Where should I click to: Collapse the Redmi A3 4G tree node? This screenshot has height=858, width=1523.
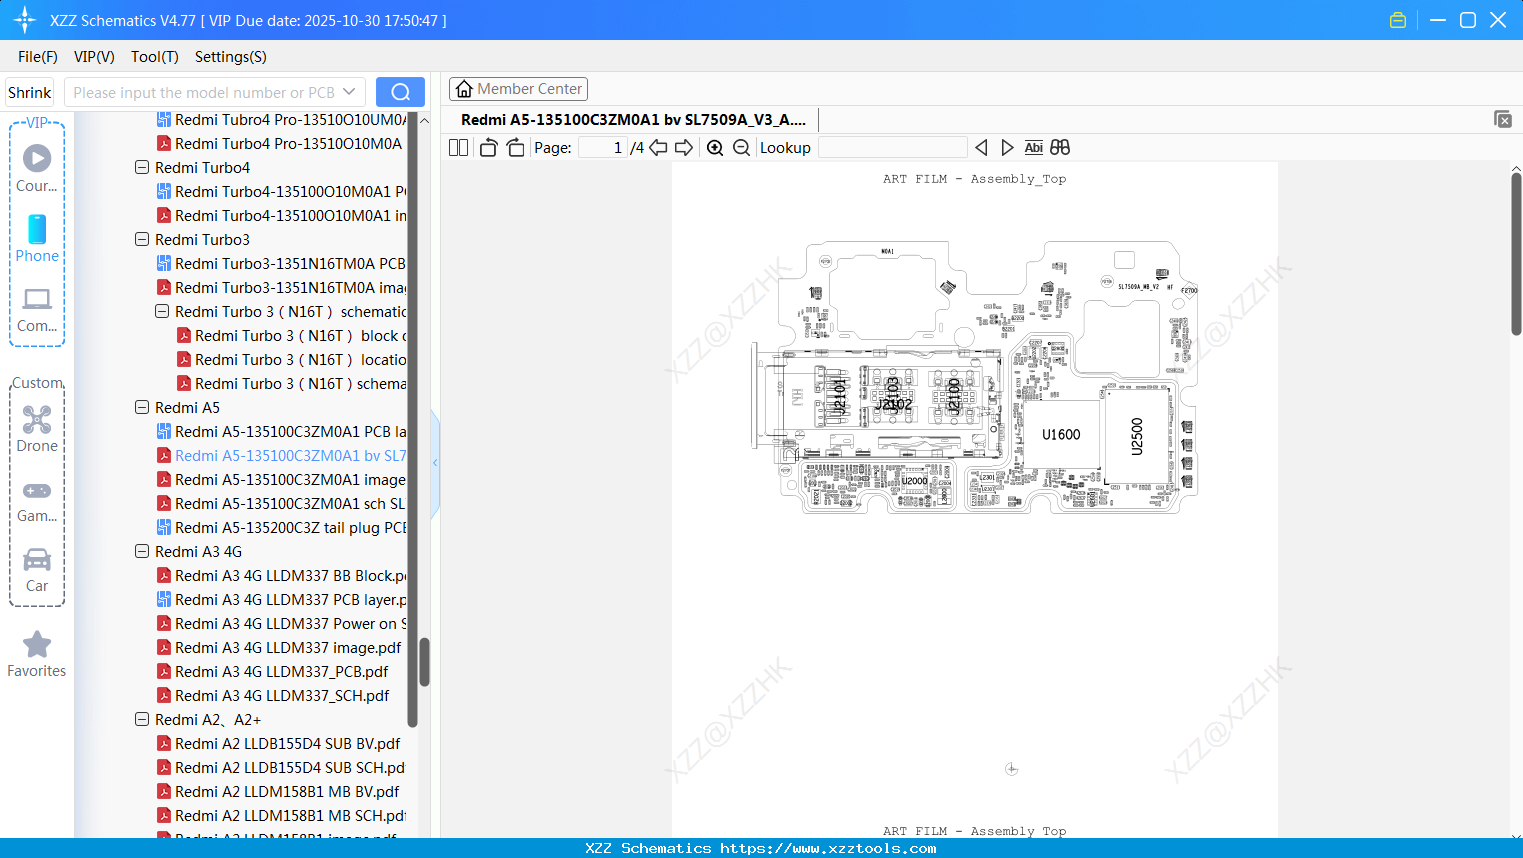[142, 552]
